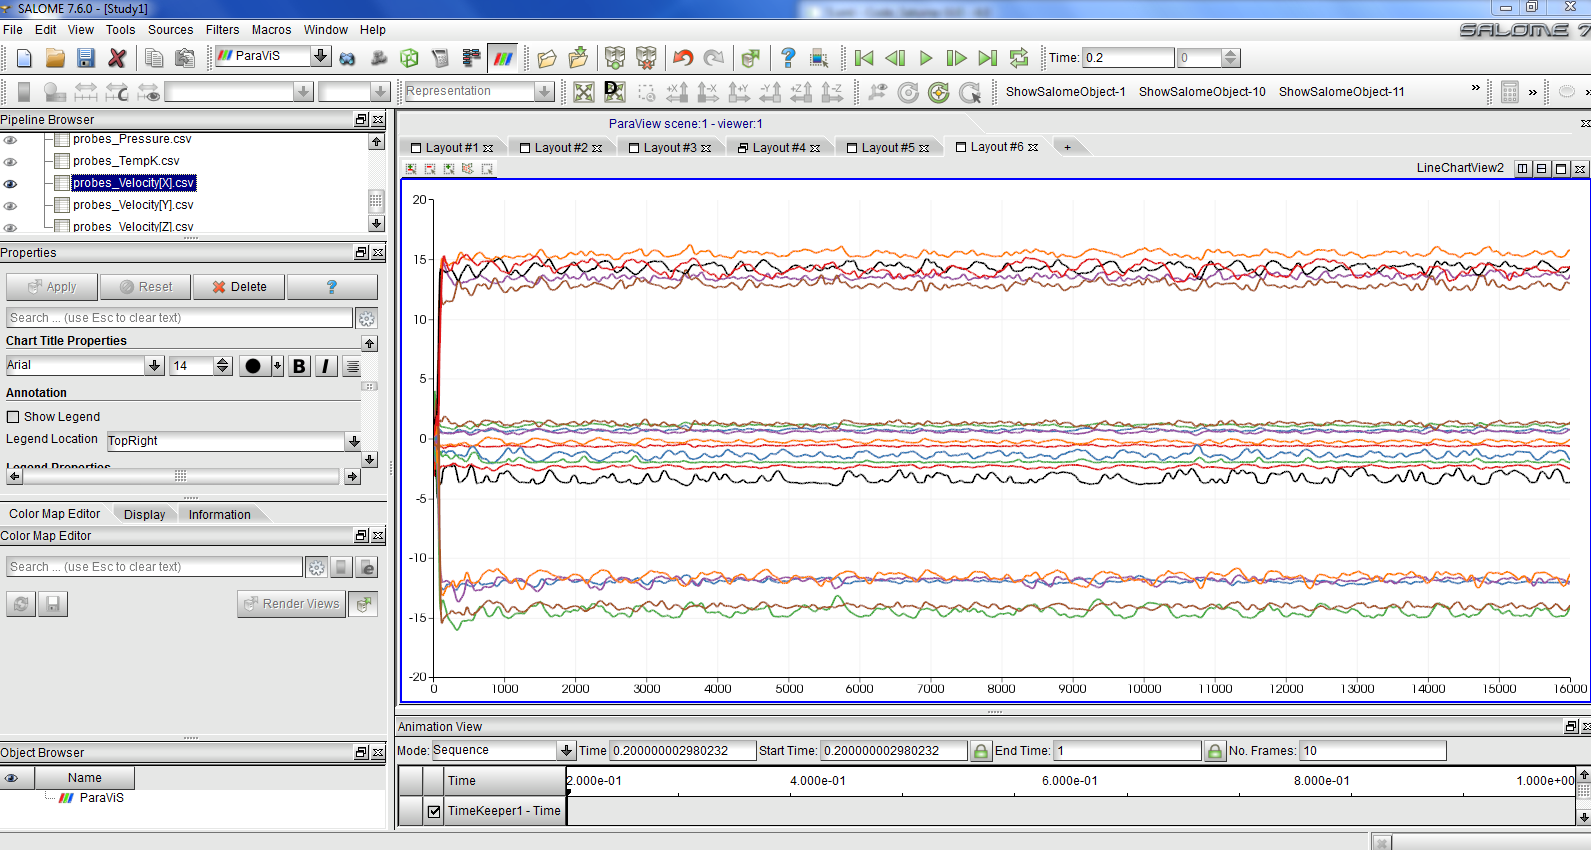Click the blue question mark Help icon

(x=788, y=58)
